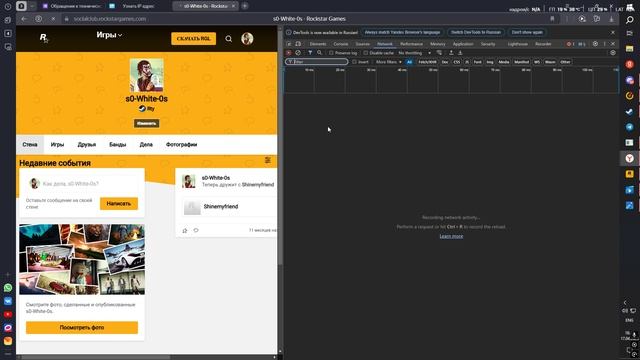The image size is (640, 360).
Task: Open the DevTools settings gear
Action: pyautogui.click(x=595, y=44)
